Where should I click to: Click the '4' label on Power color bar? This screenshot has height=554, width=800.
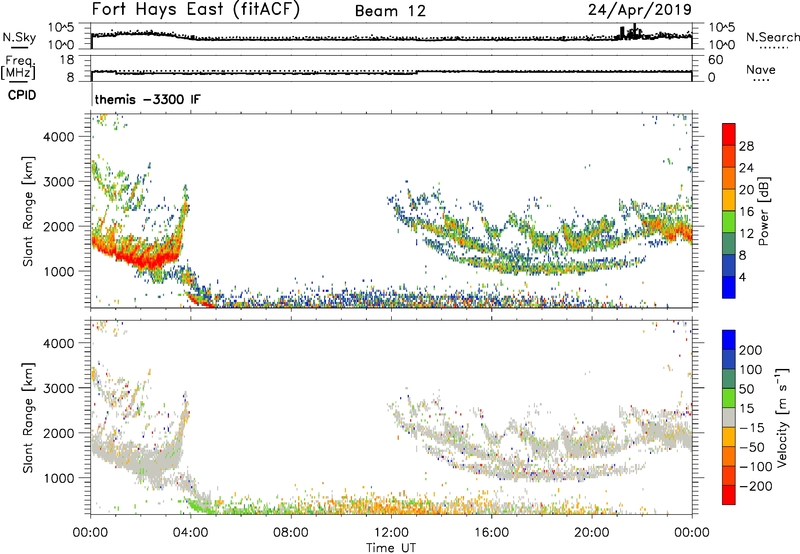(743, 277)
